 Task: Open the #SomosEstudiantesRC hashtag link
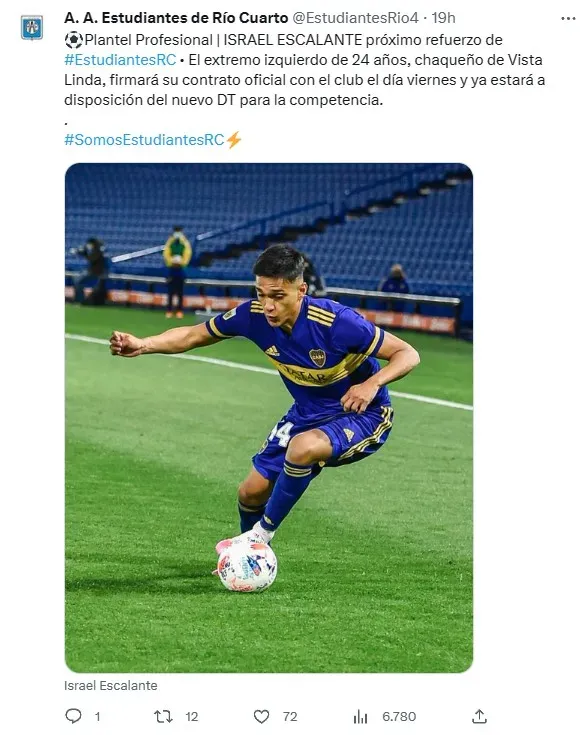tap(144, 140)
